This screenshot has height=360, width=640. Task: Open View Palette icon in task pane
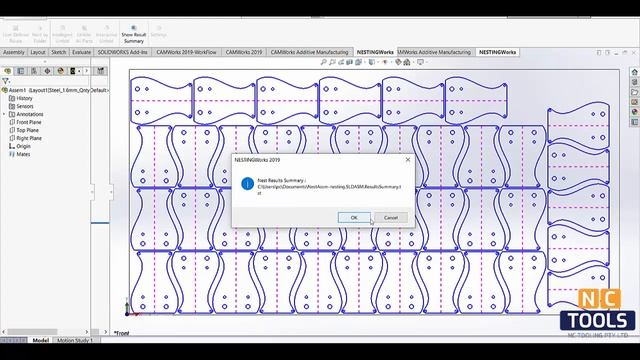coord(635,102)
